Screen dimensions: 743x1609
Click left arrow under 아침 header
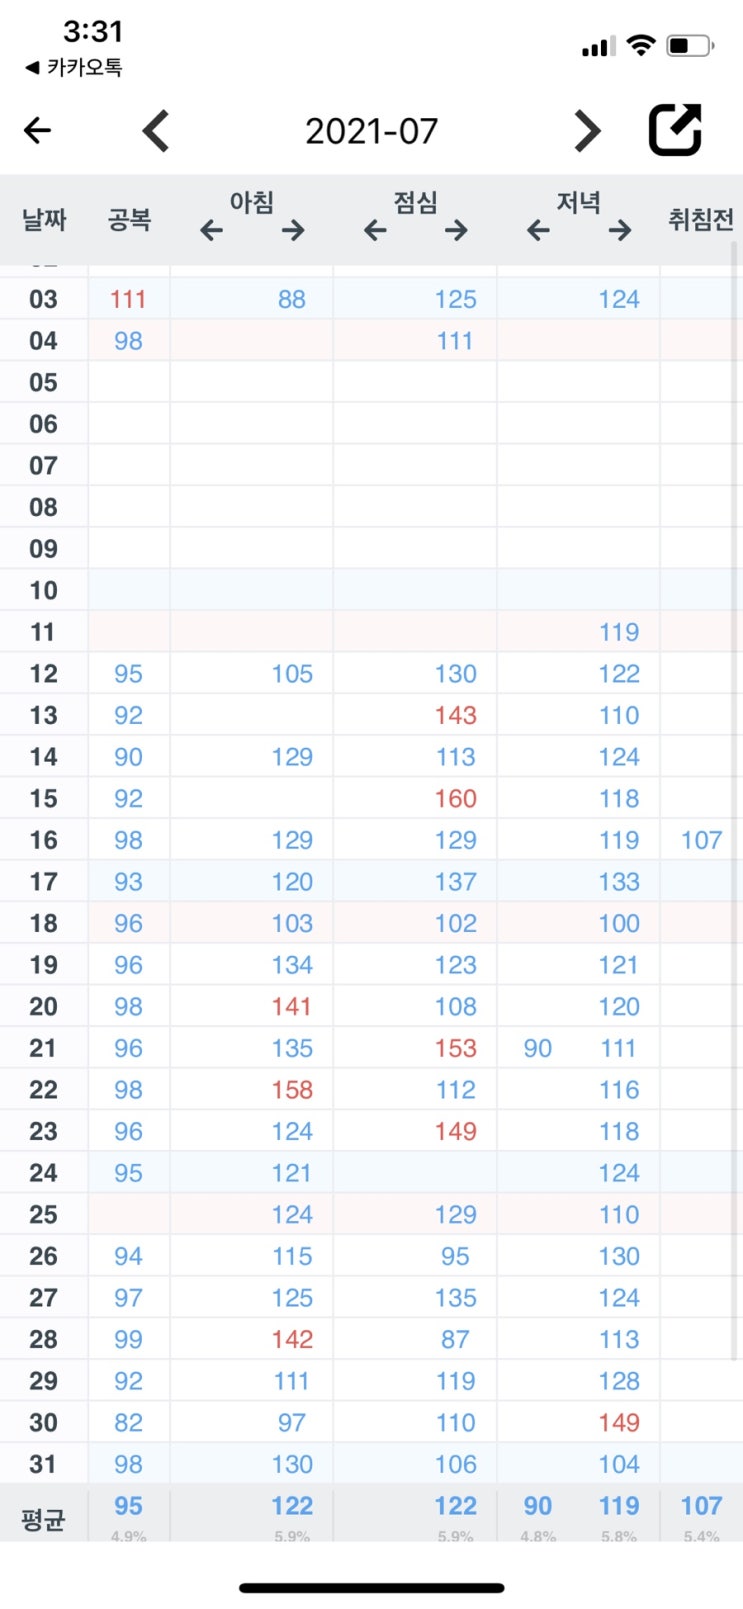pos(211,231)
